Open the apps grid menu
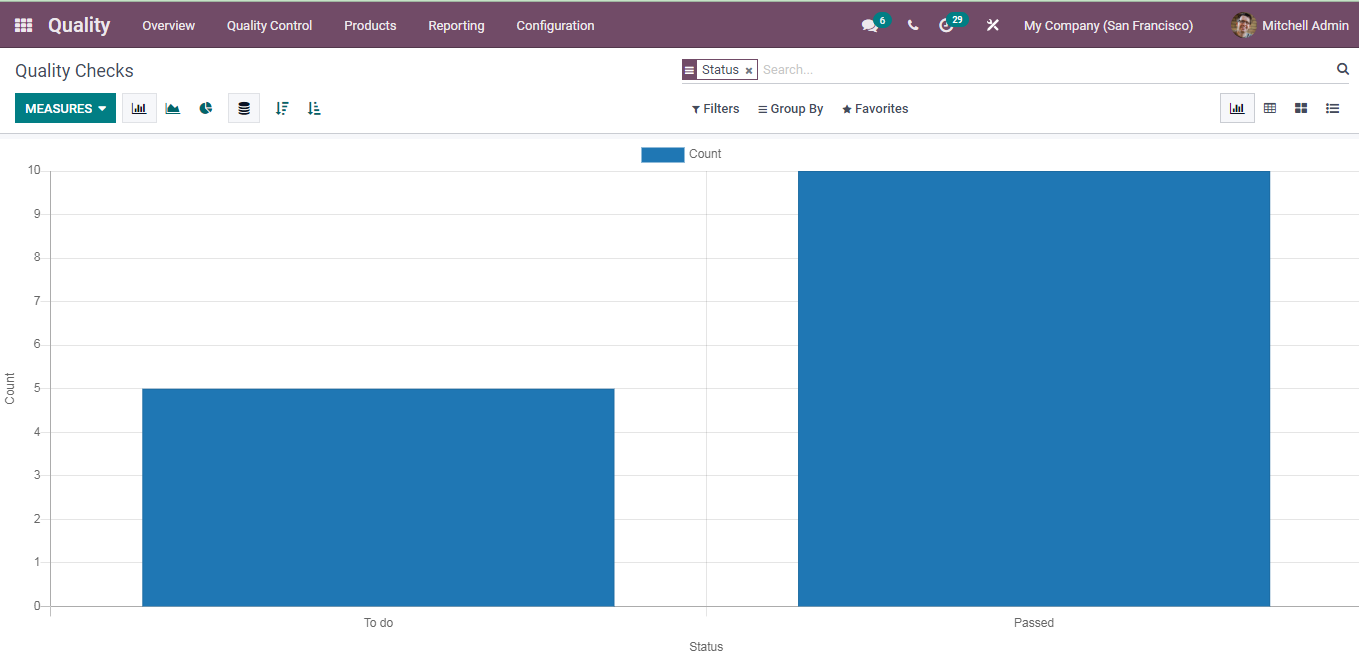 [x=22, y=25]
